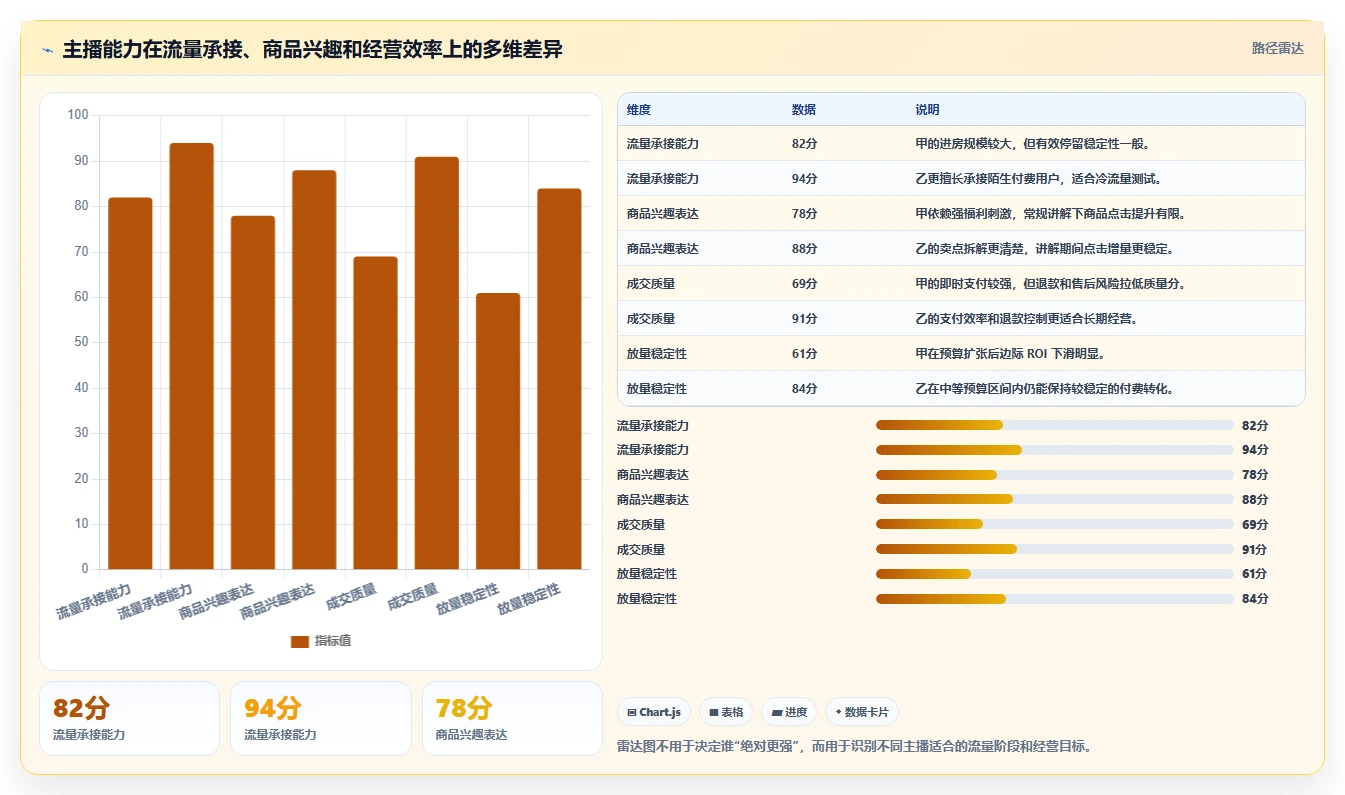Click the 维度 column header

(x=638, y=110)
